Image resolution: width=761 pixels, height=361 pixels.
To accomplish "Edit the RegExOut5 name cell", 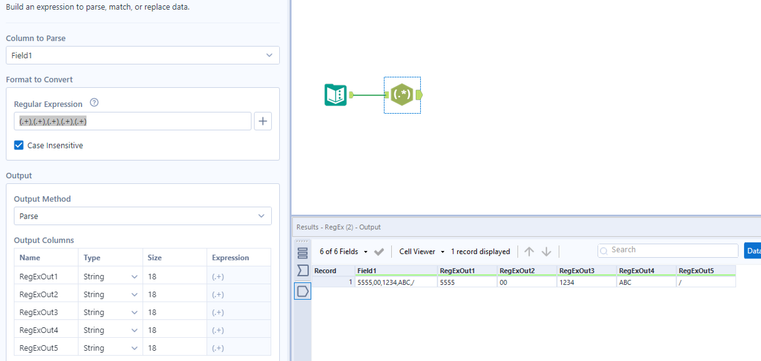I will tap(47, 348).
